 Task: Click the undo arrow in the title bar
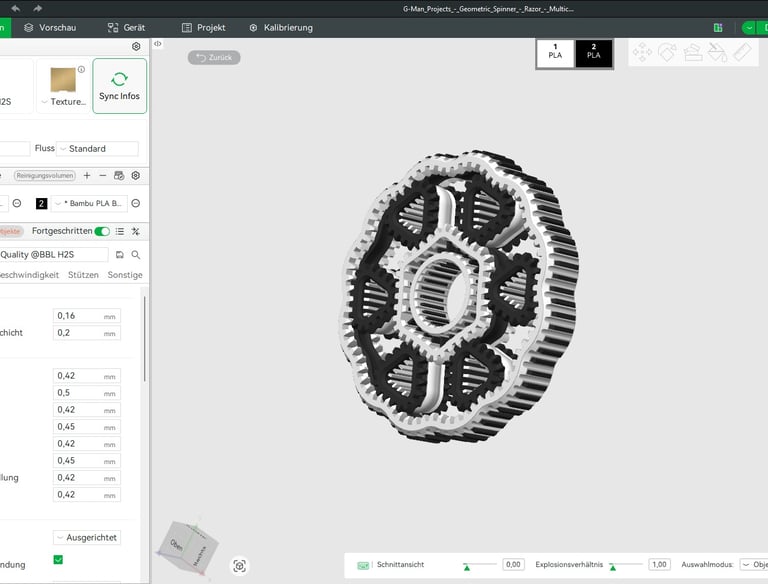click(16, 8)
